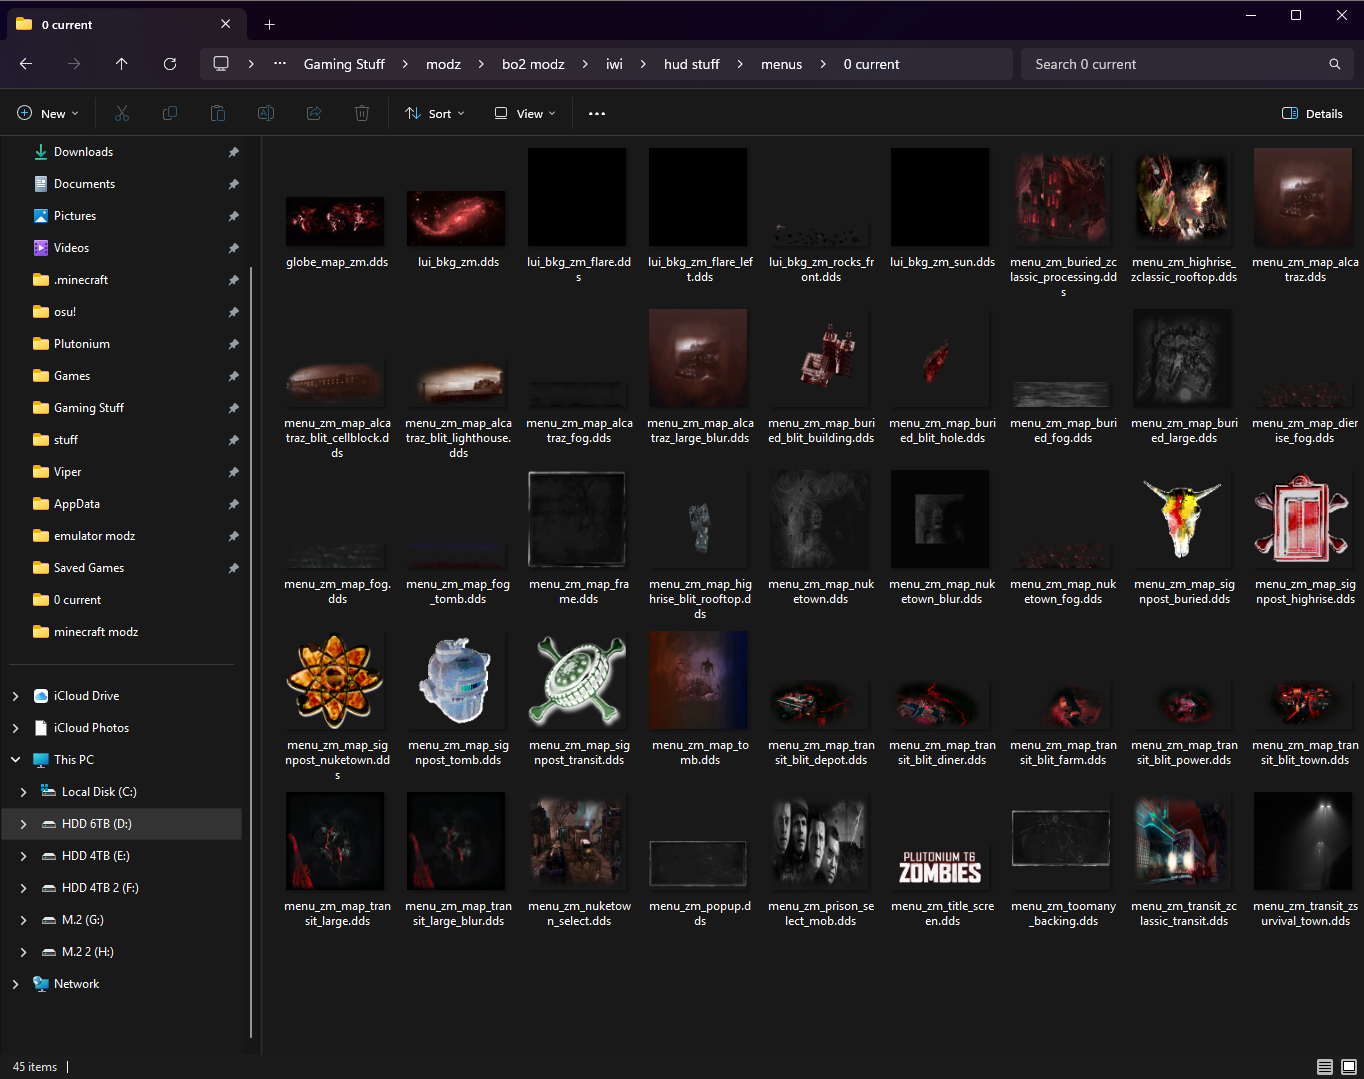Screen dimensions: 1364x1079
Task: Go up one folder level
Action: 122,64
